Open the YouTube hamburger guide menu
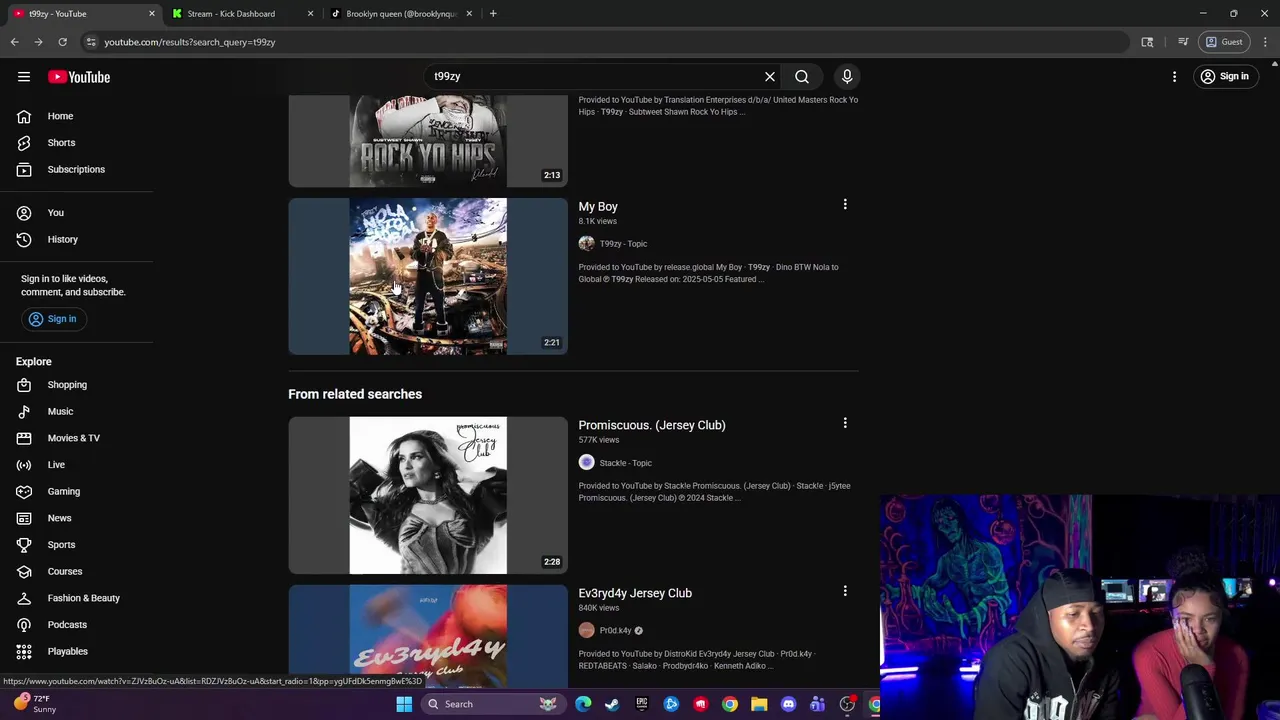Image resolution: width=1280 pixels, height=720 pixels. point(24,77)
